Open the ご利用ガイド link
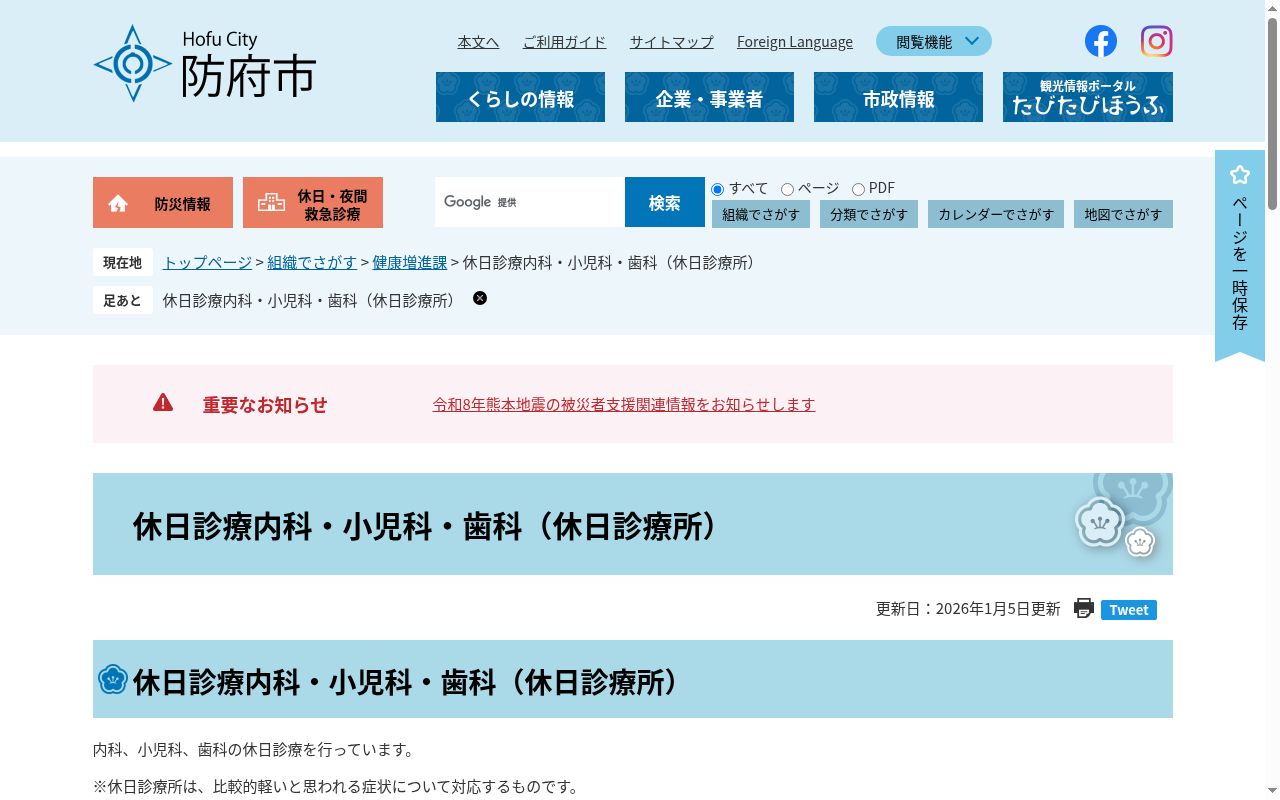This screenshot has width=1280, height=800. click(x=564, y=42)
